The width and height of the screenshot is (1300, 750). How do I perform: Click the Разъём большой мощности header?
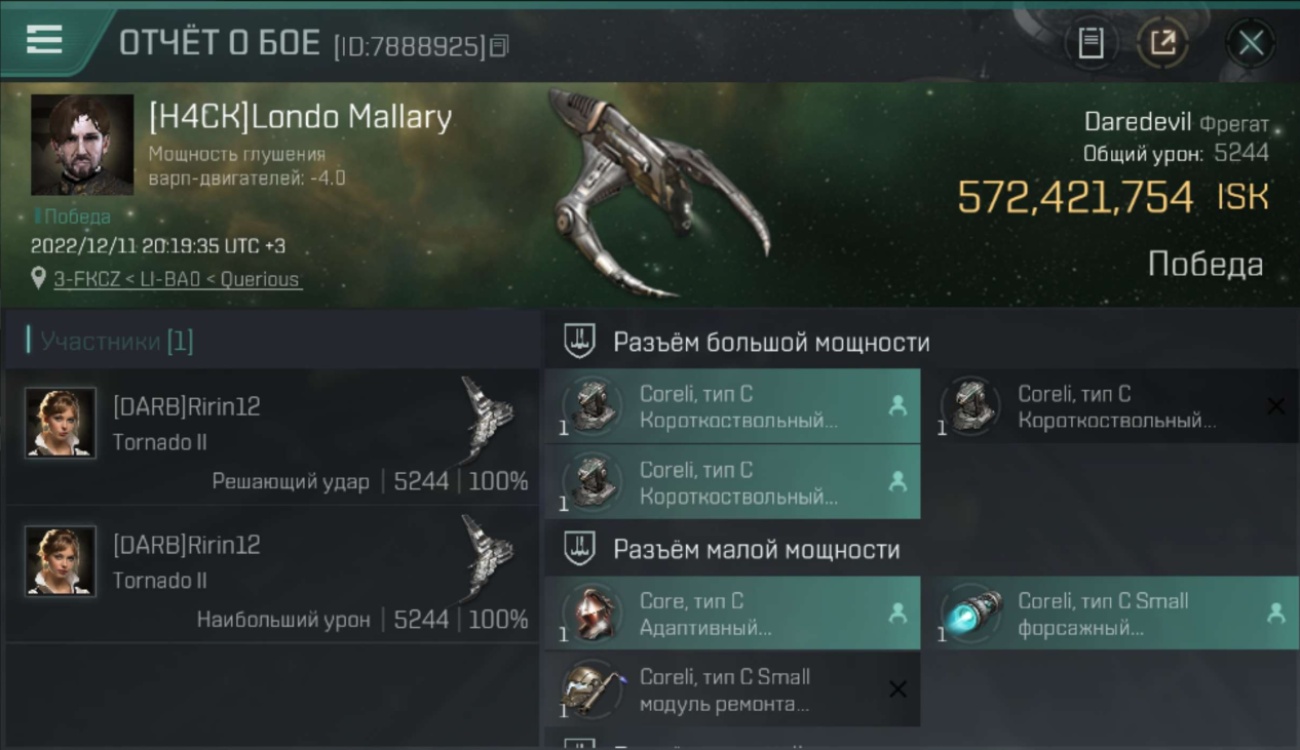[771, 342]
